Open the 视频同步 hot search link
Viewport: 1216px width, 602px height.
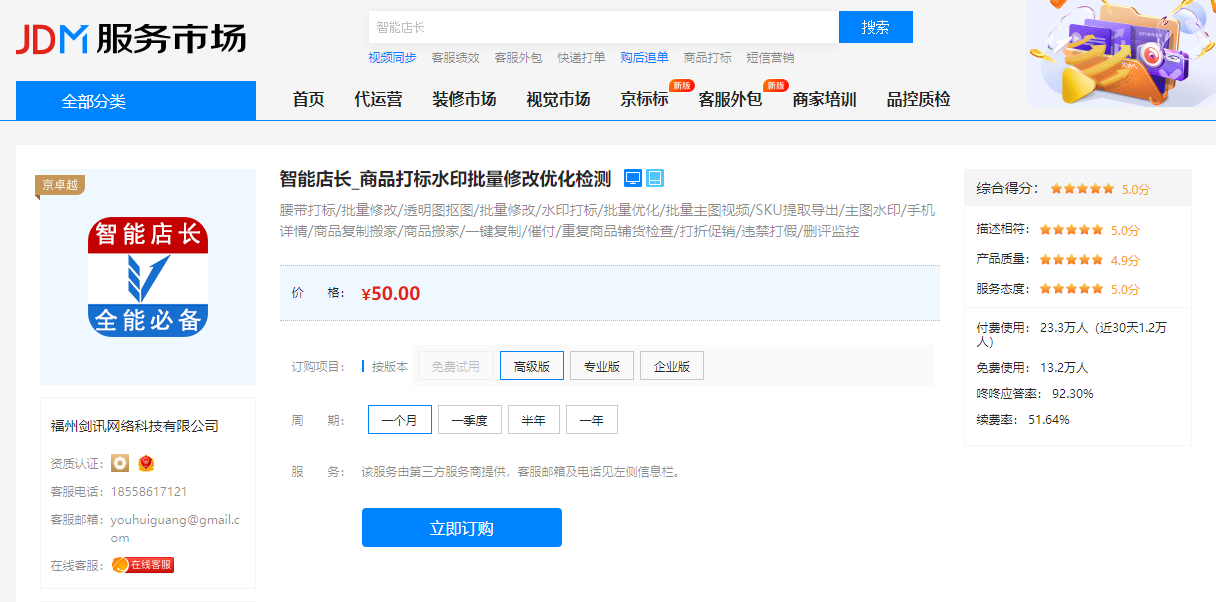(392, 58)
